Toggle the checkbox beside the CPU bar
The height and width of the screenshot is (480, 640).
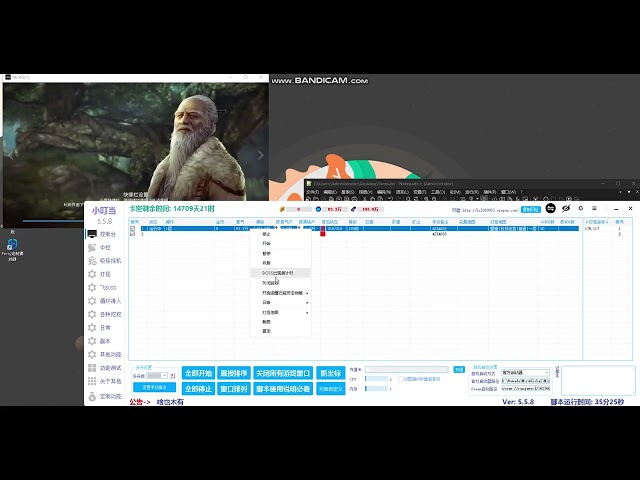401,379
